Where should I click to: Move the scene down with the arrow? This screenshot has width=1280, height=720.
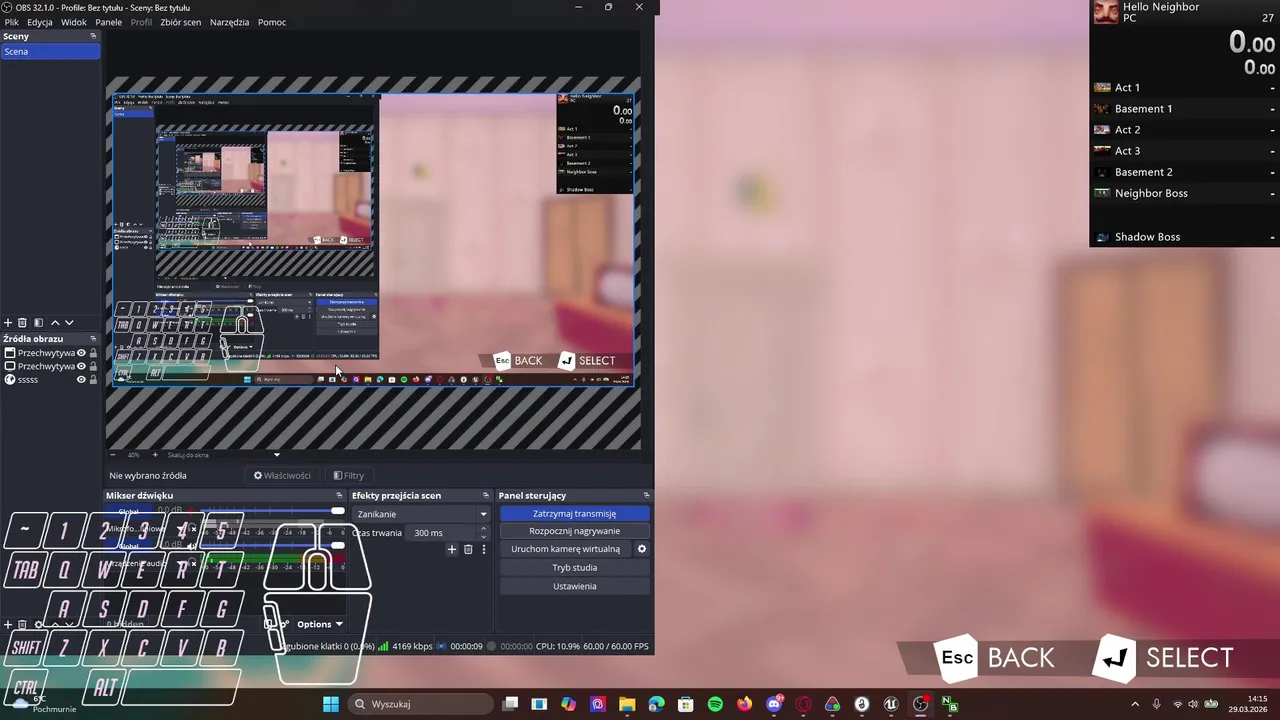click(x=69, y=323)
